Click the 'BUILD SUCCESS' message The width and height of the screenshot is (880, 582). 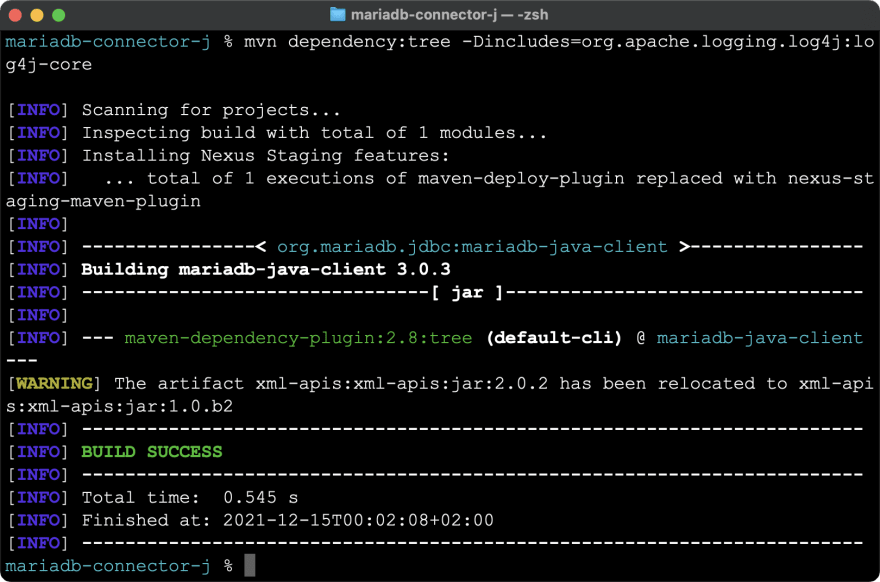click(x=152, y=452)
